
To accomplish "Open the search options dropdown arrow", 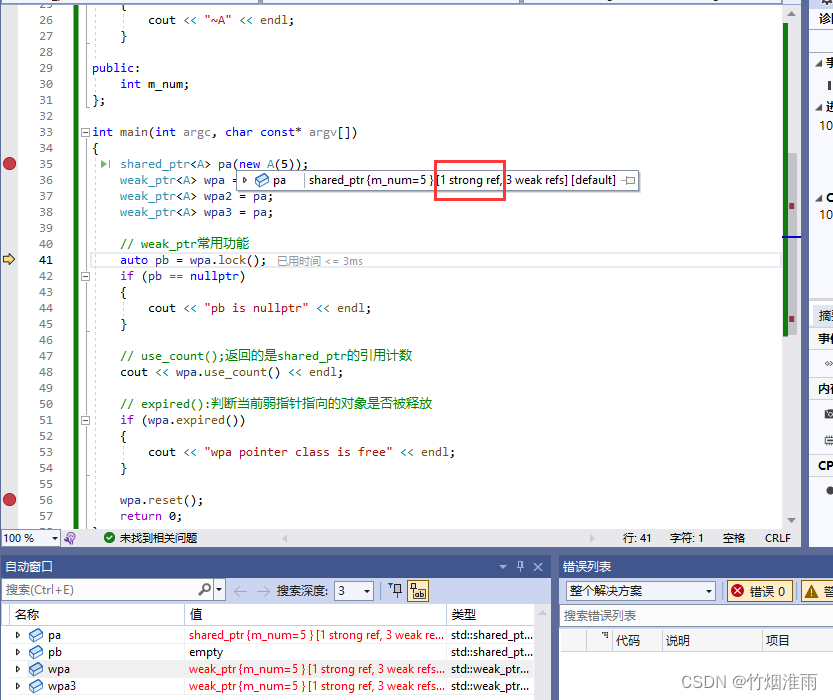I will [219, 590].
